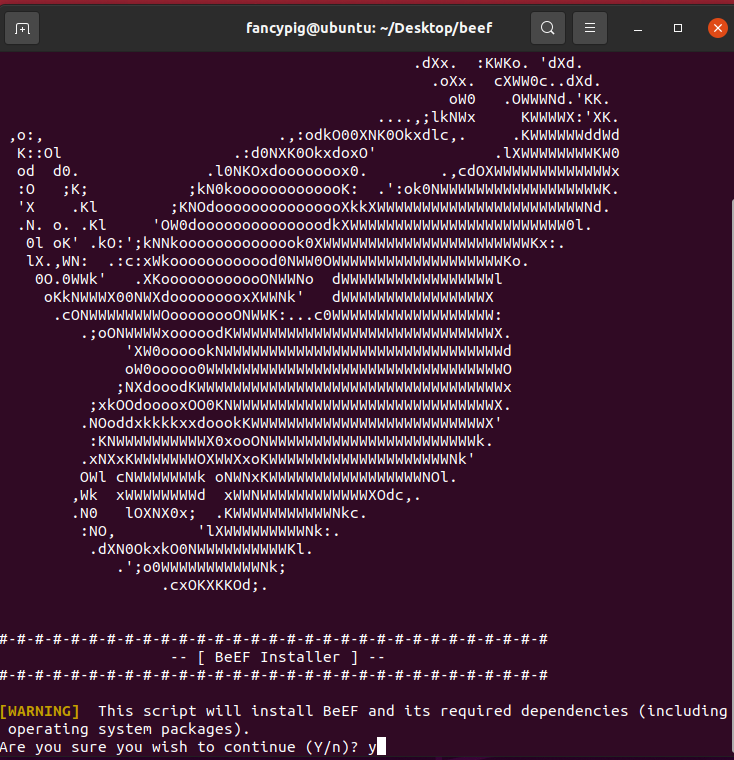Open the terminal hamburger menu

590,28
